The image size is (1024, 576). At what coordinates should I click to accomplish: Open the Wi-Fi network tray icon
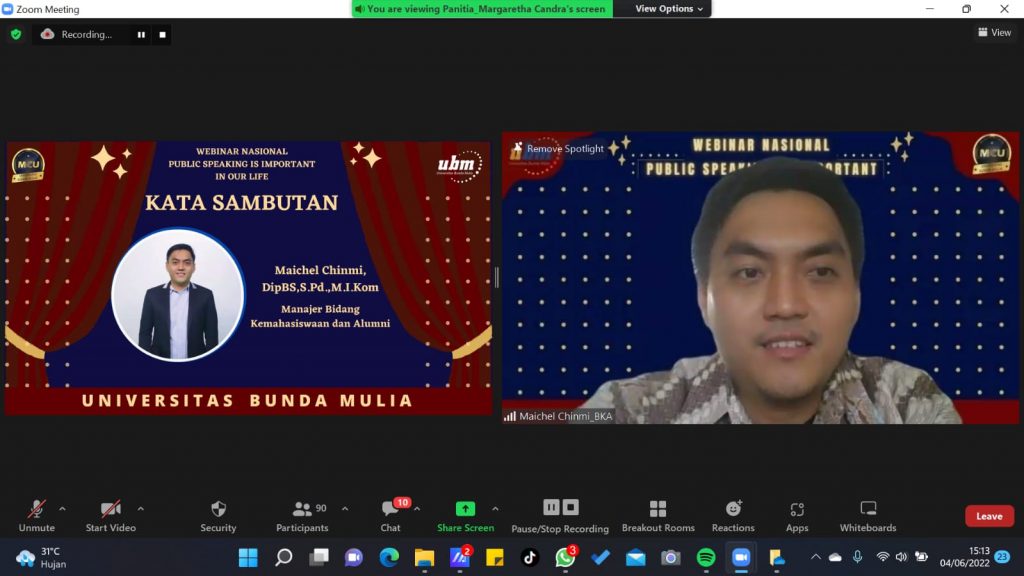pos(882,557)
